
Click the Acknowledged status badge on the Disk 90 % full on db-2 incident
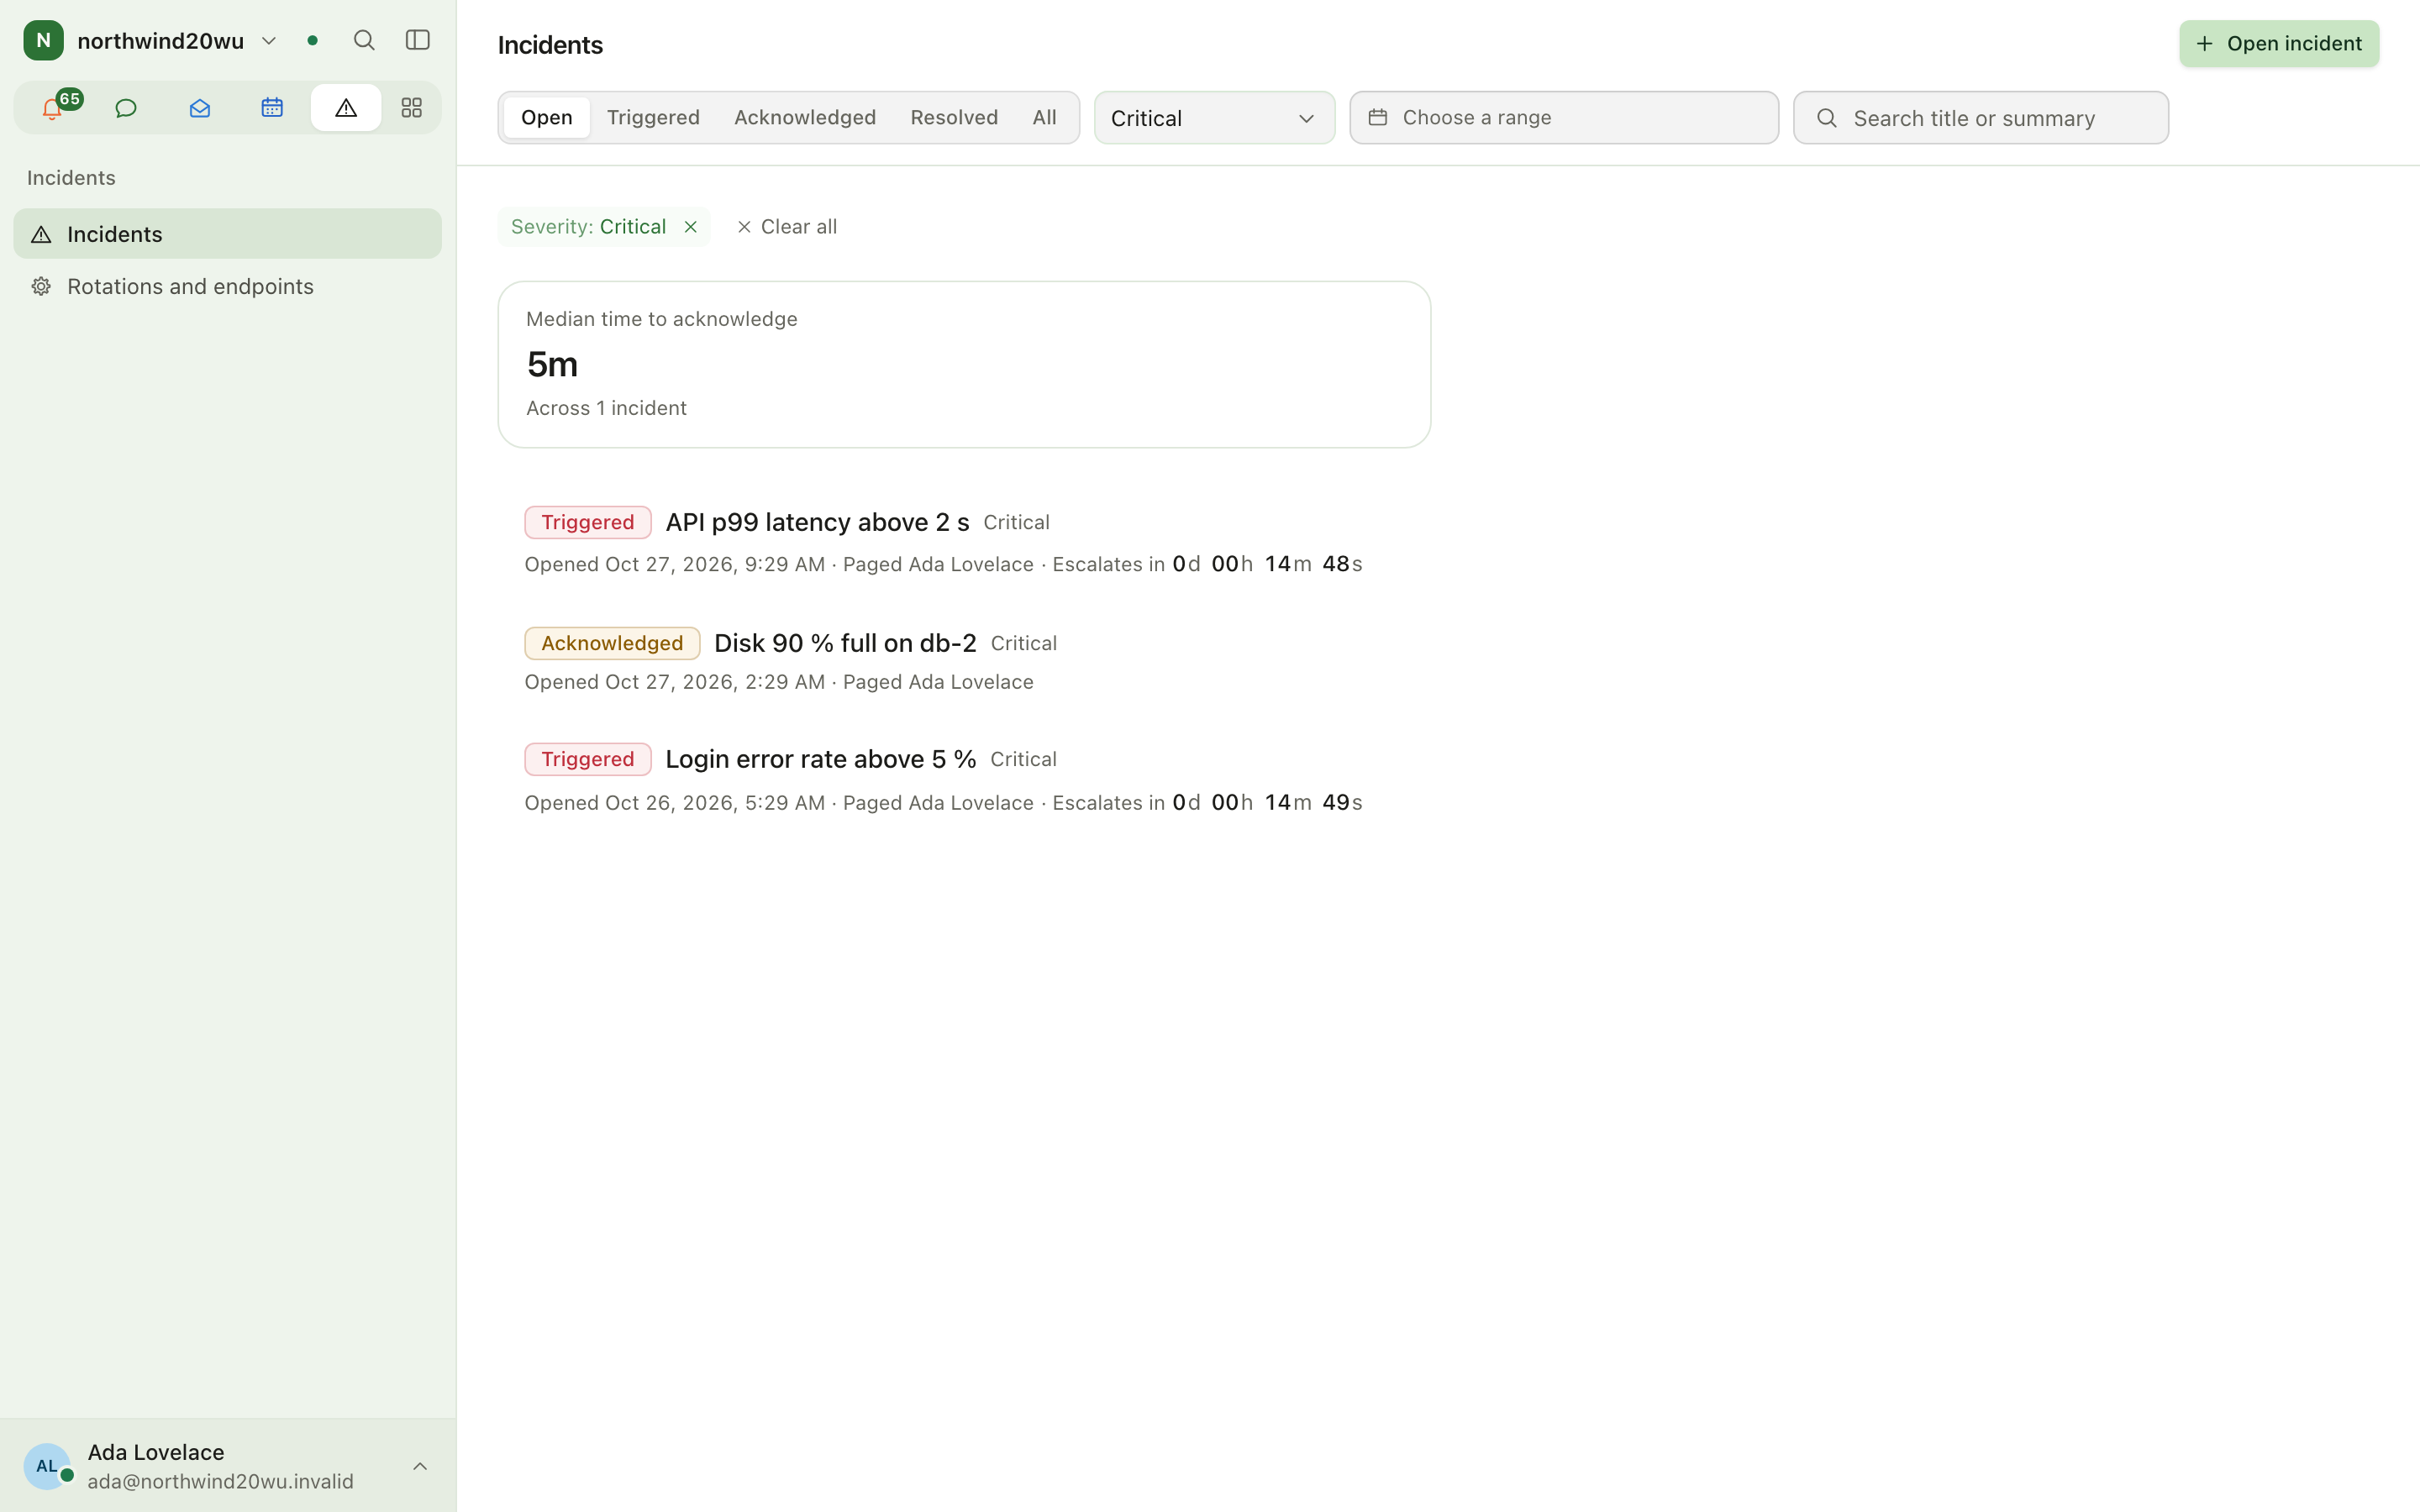(x=612, y=643)
